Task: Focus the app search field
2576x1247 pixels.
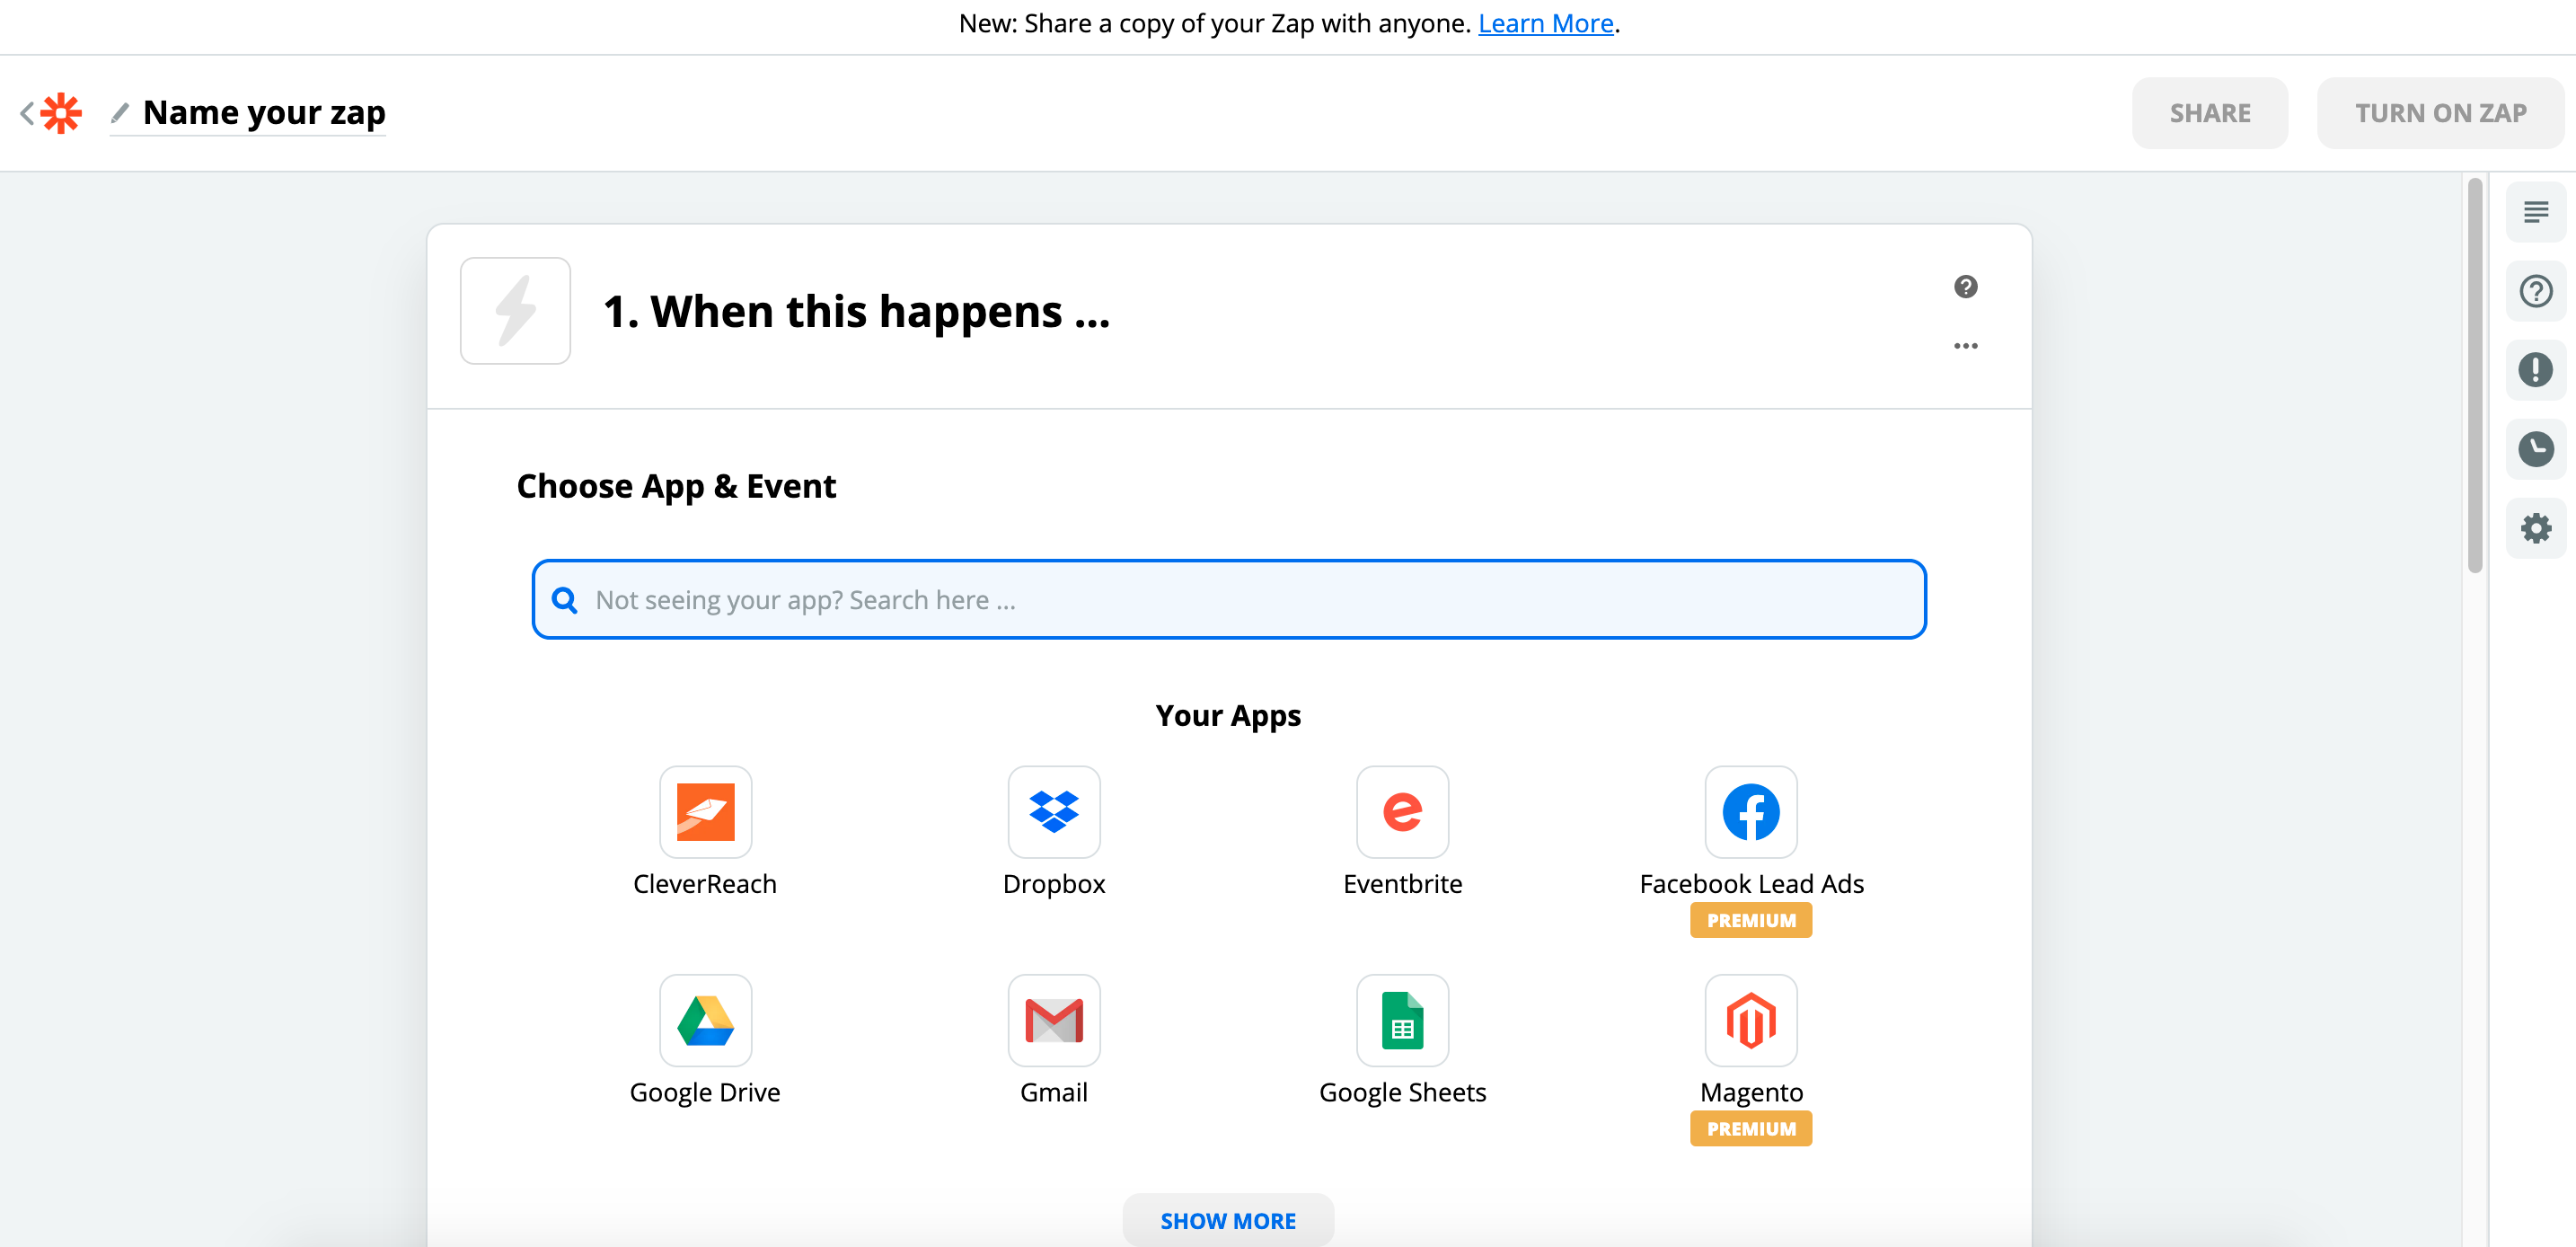Action: click(1228, 599)
